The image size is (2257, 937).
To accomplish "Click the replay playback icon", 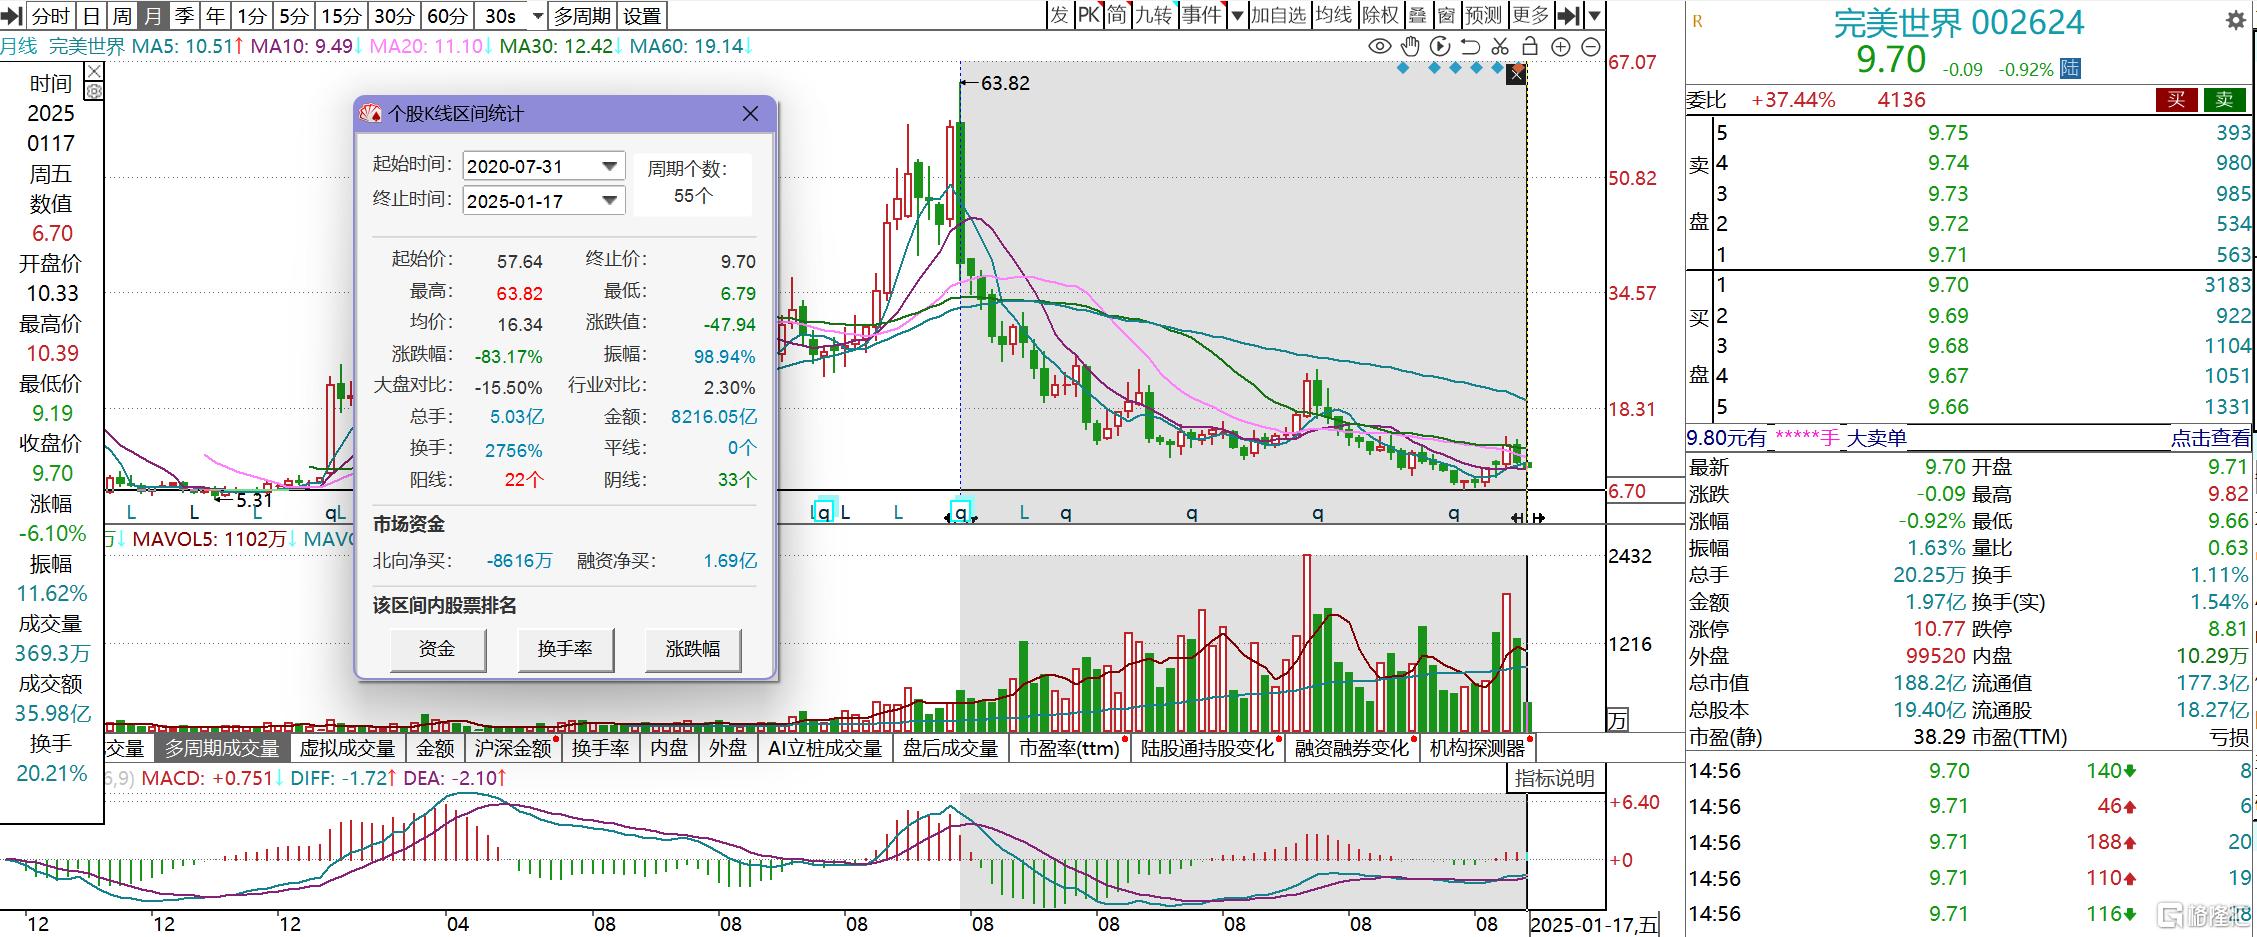I will [1440, 47].
